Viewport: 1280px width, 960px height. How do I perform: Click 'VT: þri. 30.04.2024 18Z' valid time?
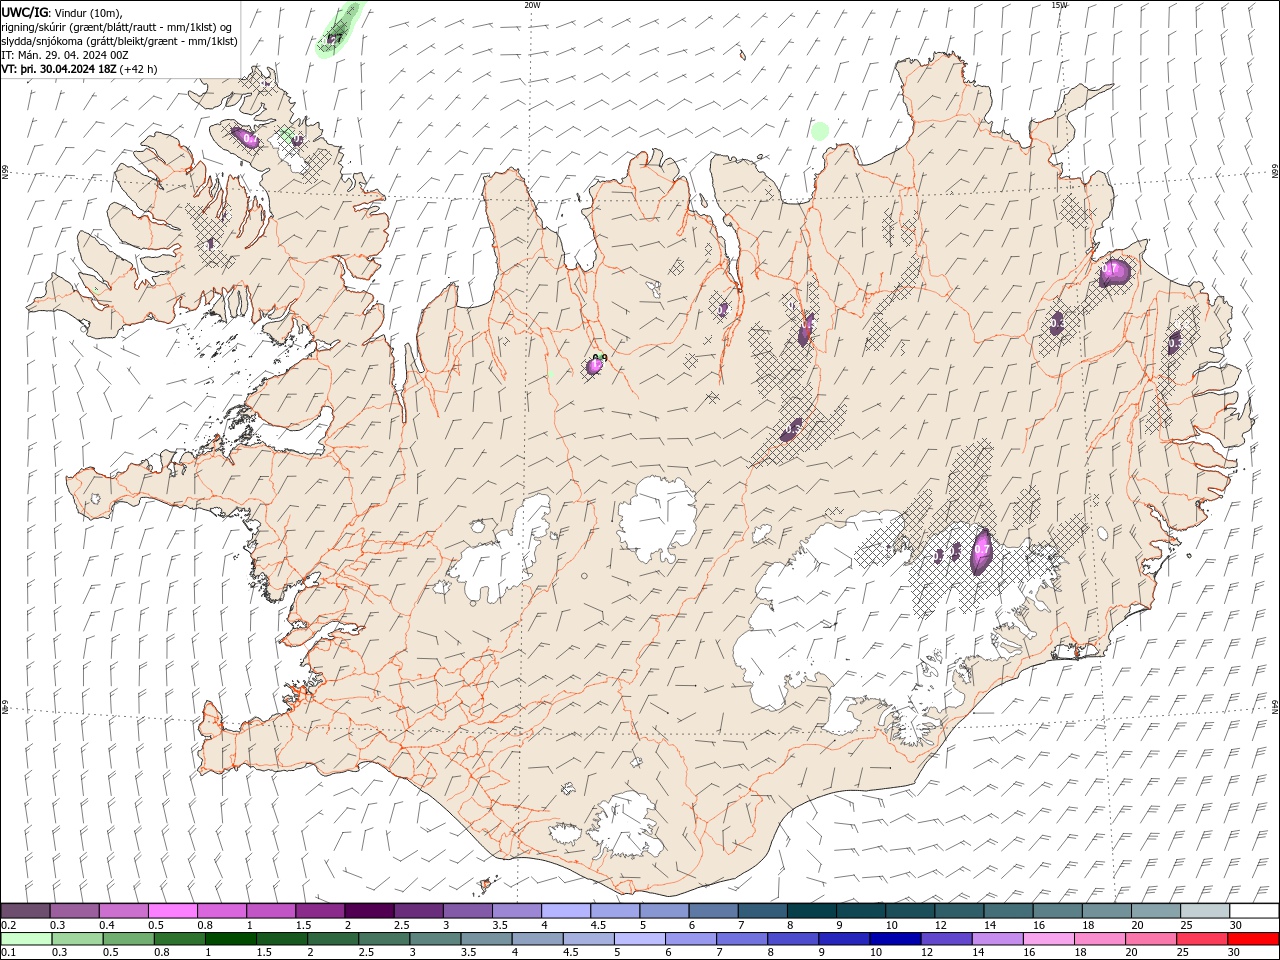click(x=58, y=69)
